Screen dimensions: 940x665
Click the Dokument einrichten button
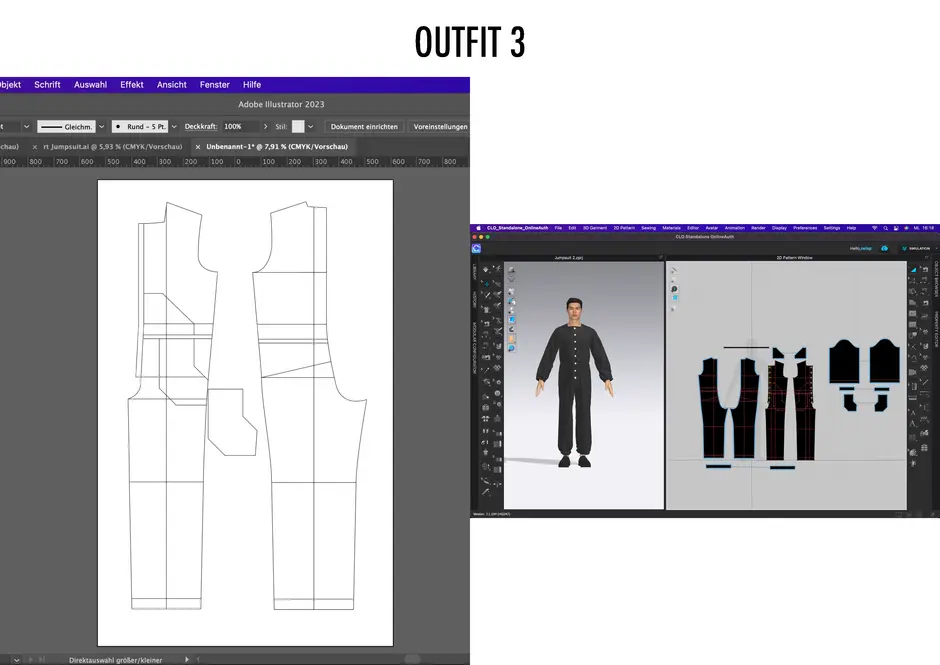tap(364, 127)
